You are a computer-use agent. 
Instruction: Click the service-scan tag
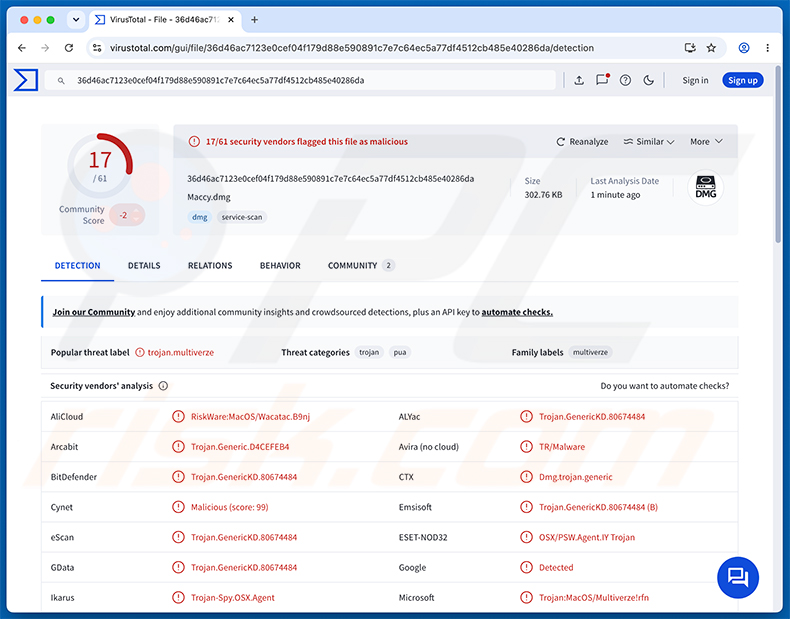242,217
